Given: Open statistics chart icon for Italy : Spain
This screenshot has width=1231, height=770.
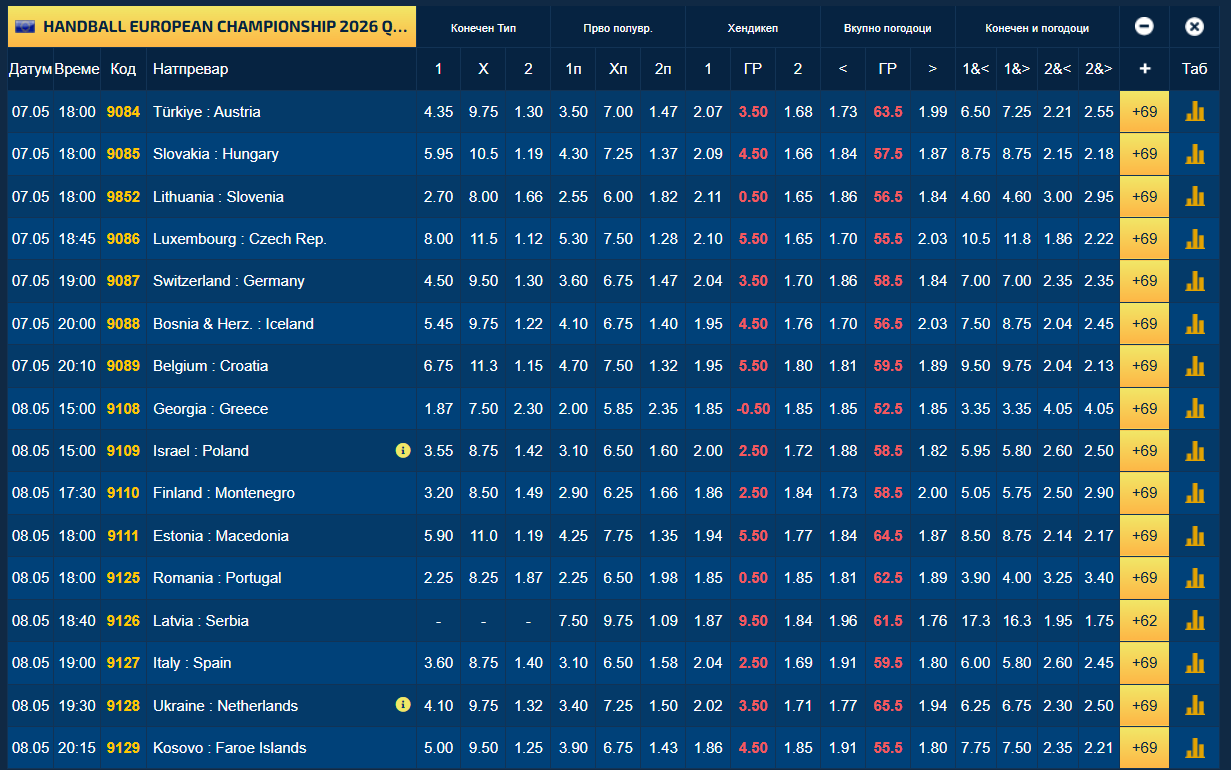Looking at the screenshot, I should tap(1194, 663).
